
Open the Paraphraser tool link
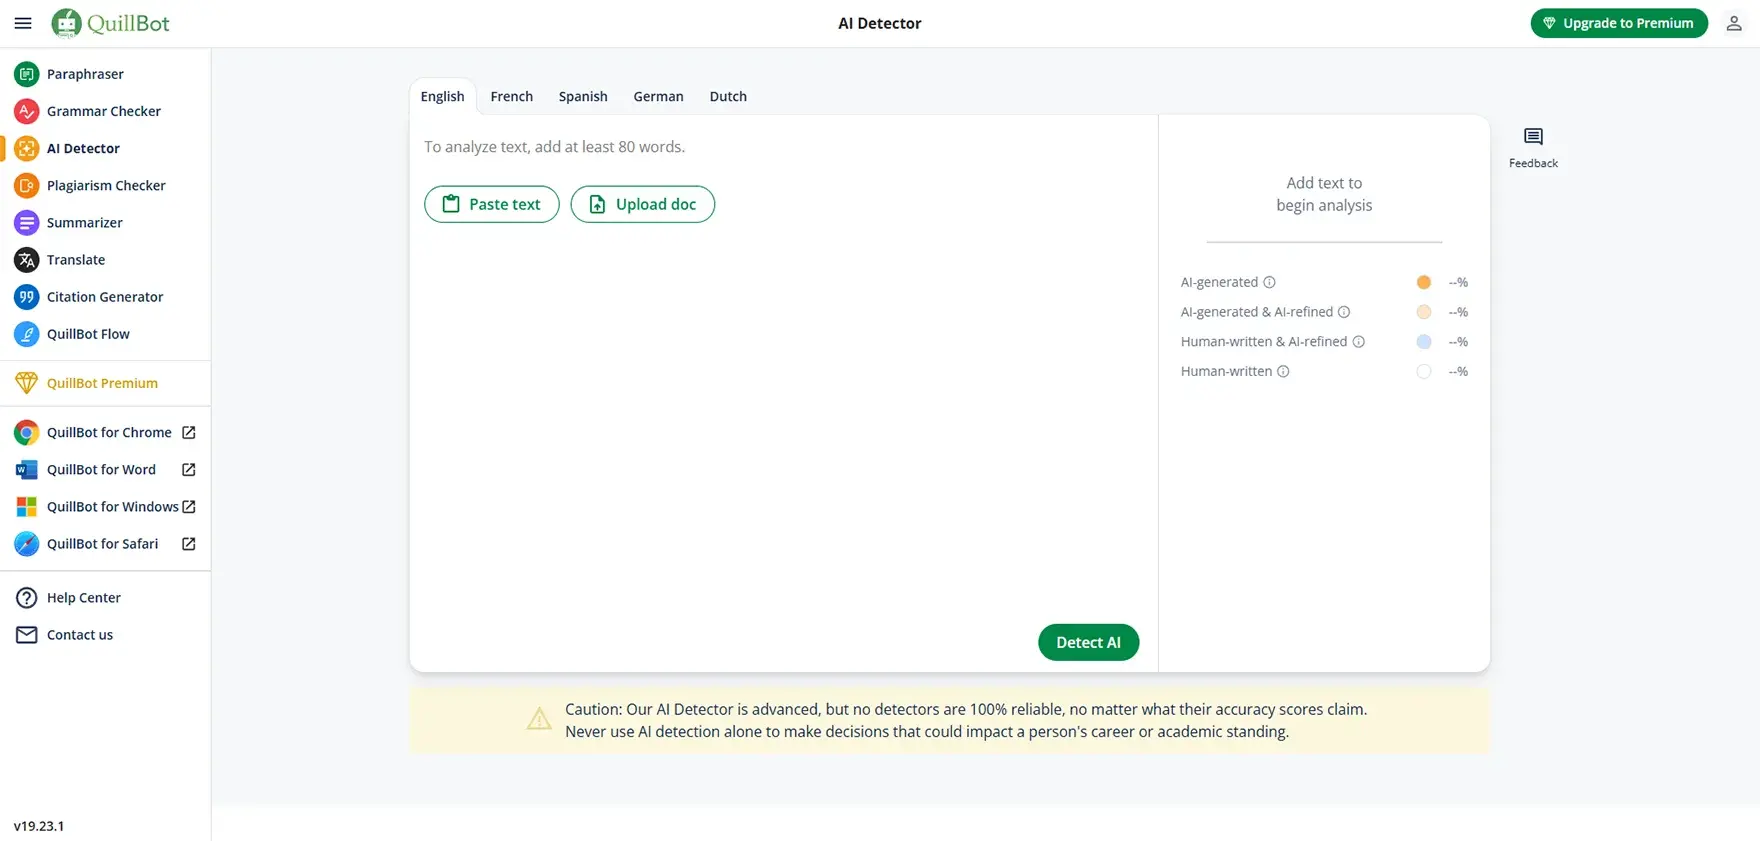[85, 74]
